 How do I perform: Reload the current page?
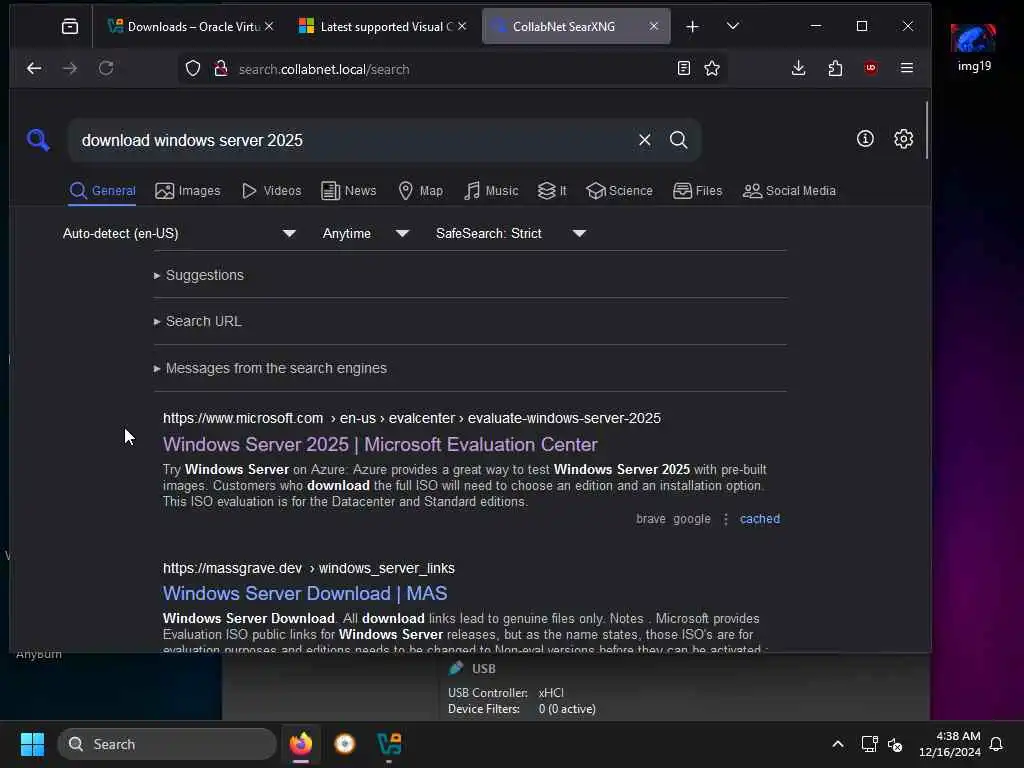point(106,68)
